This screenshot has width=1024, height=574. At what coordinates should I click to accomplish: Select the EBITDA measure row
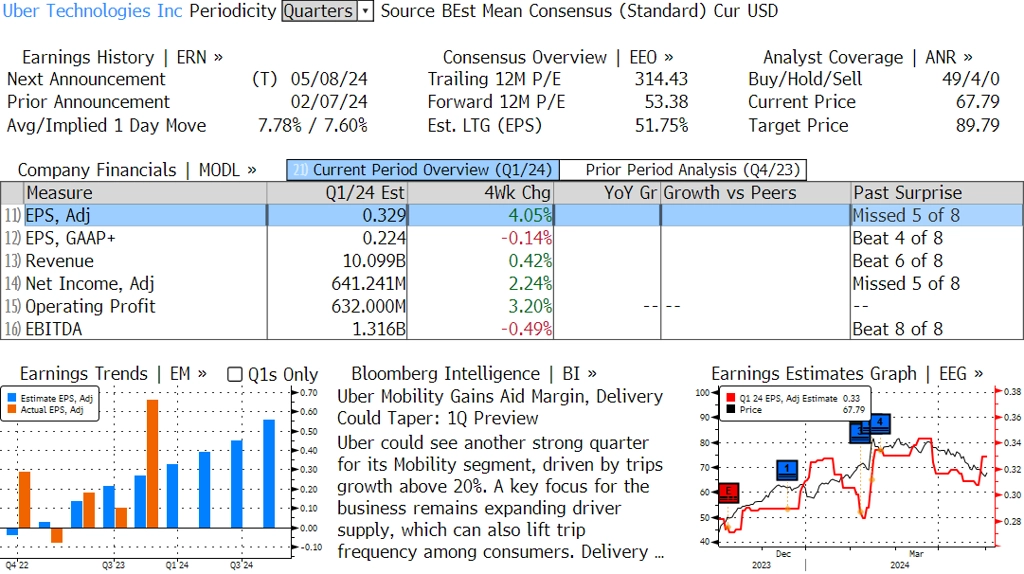[x=512, y=329]
